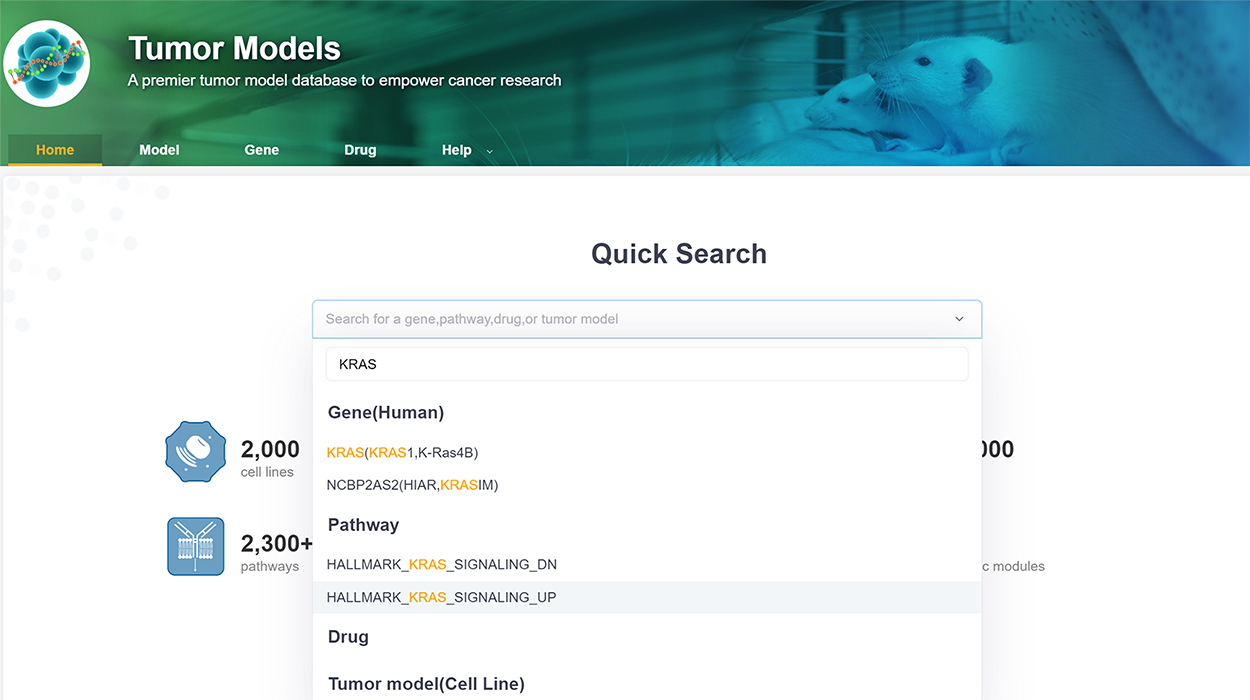
Task: Choose the NCBP2AS2 gene suggestion
Action: (412, 485)
